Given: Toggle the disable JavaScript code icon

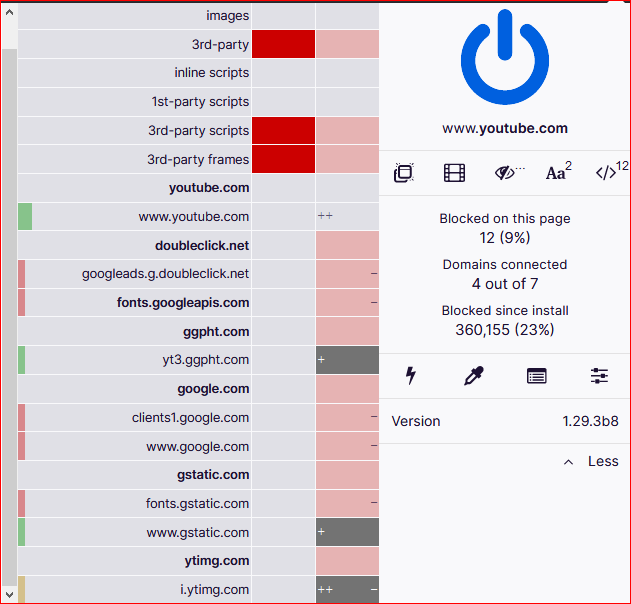Looking at the screenshot, I should [611, 172].
